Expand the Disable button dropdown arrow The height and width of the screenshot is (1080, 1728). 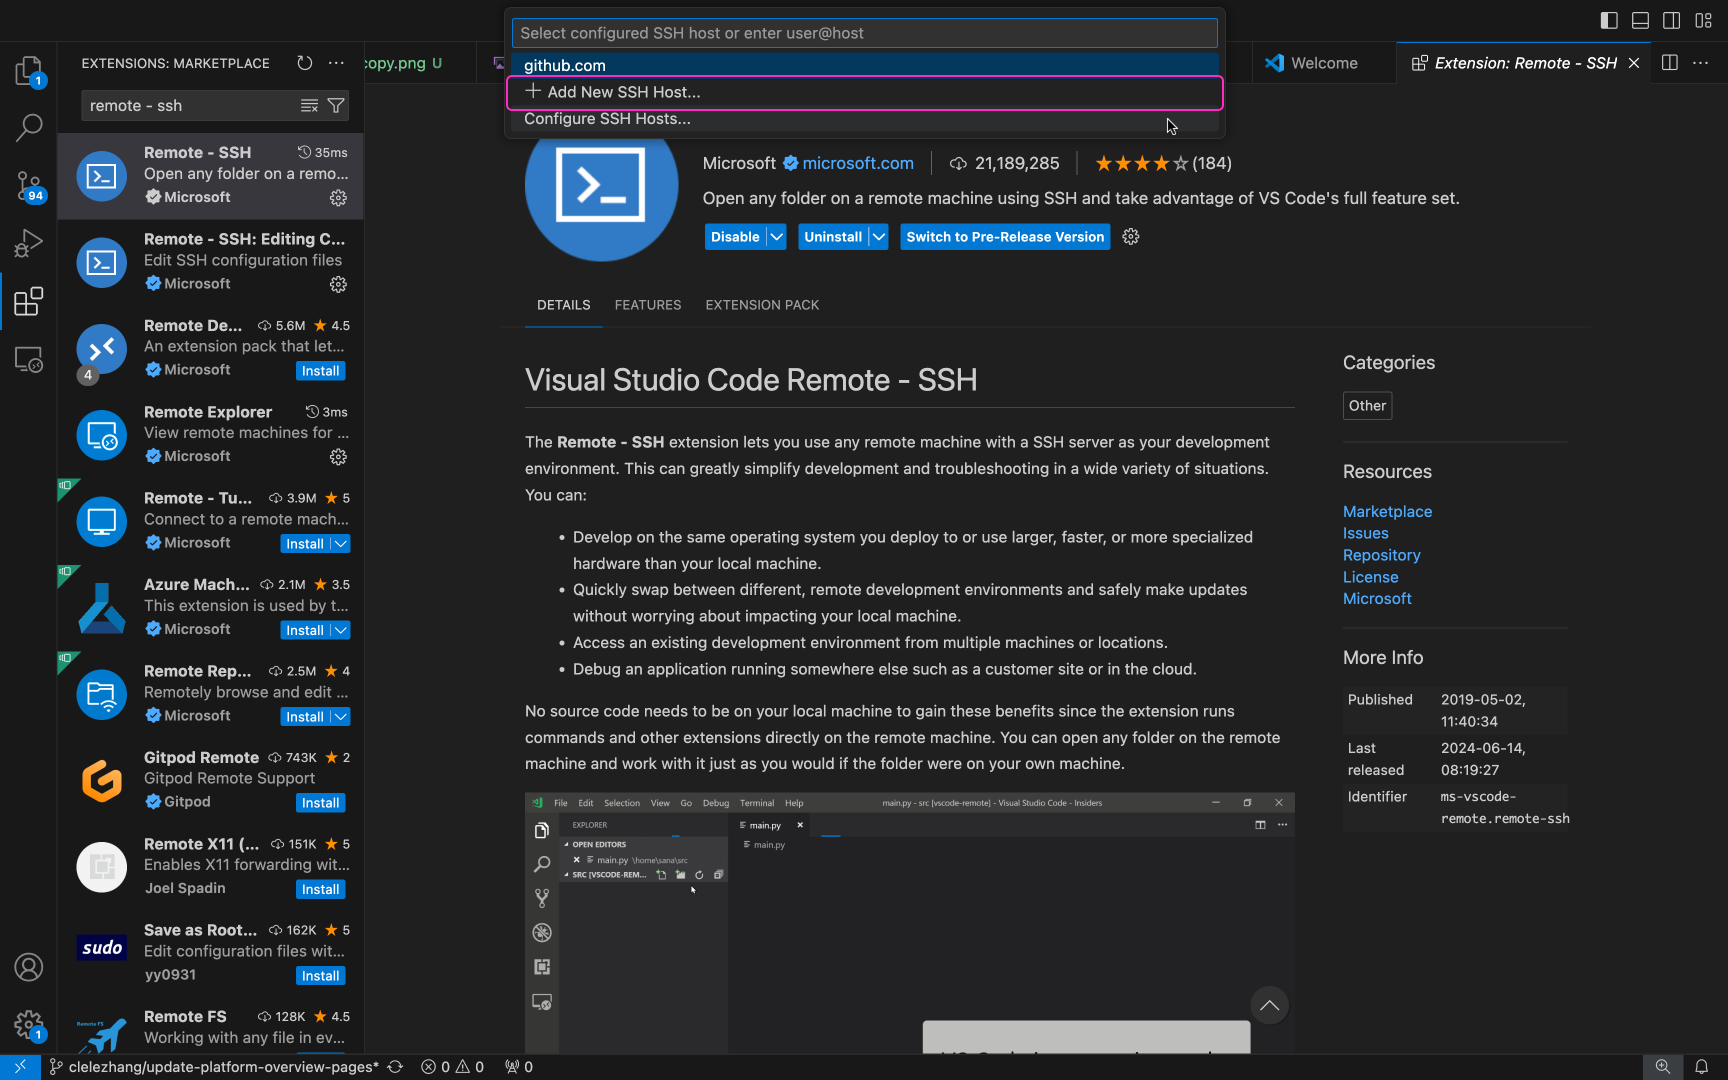[777, 237]
